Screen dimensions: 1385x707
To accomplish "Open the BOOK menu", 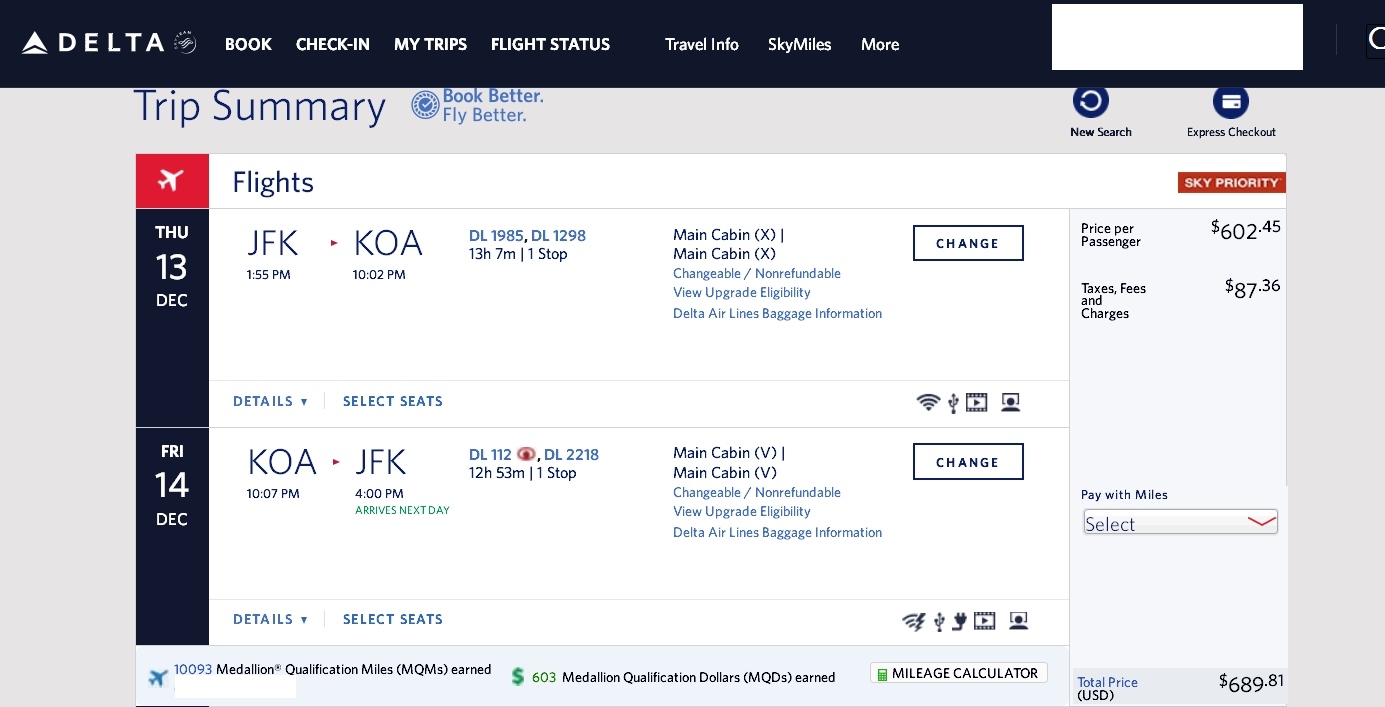I will tap(248, 44).
